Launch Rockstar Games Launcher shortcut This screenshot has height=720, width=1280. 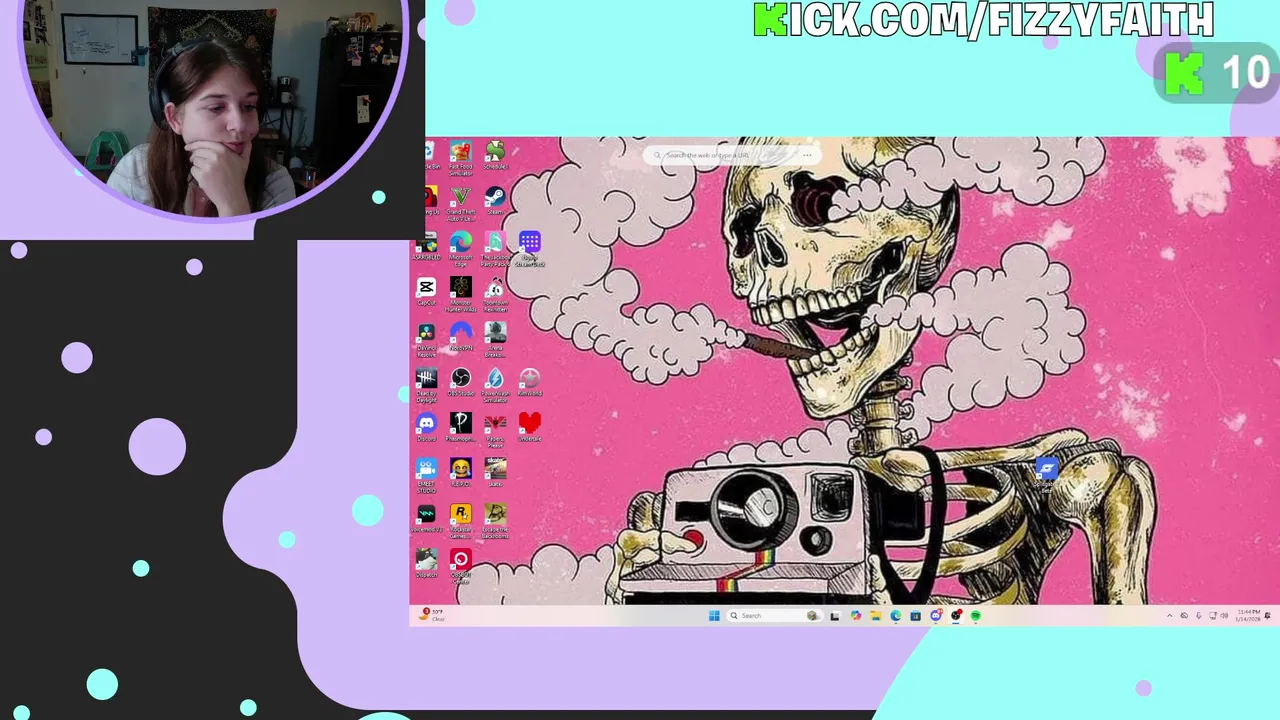click(460, 521)
